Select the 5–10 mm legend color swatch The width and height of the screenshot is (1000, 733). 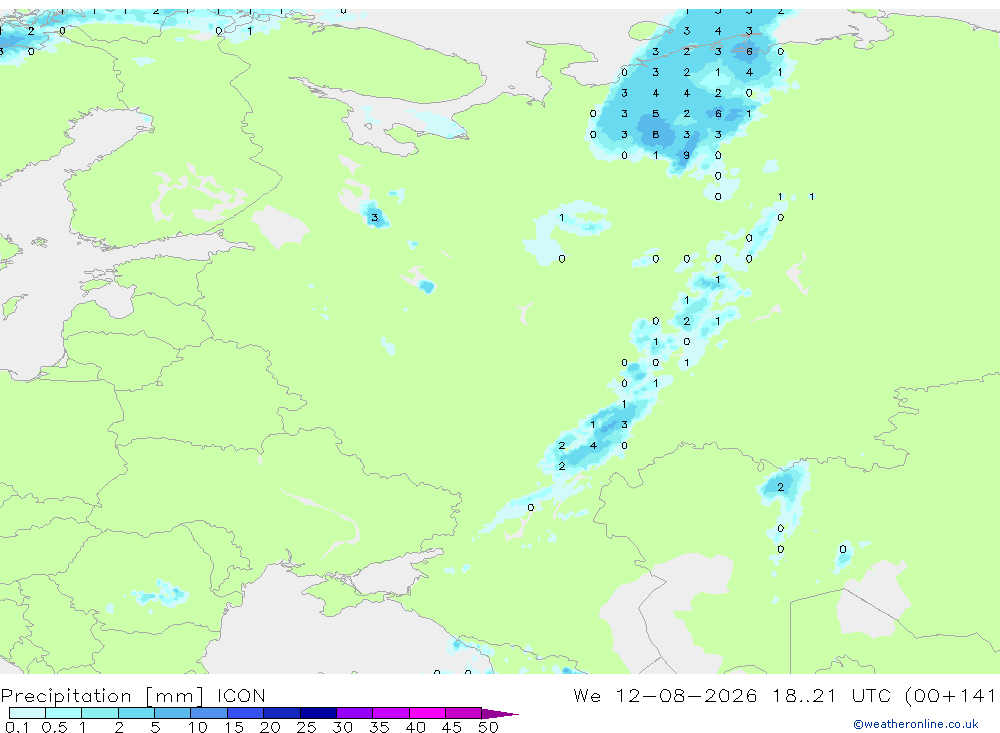coord(173,713)
